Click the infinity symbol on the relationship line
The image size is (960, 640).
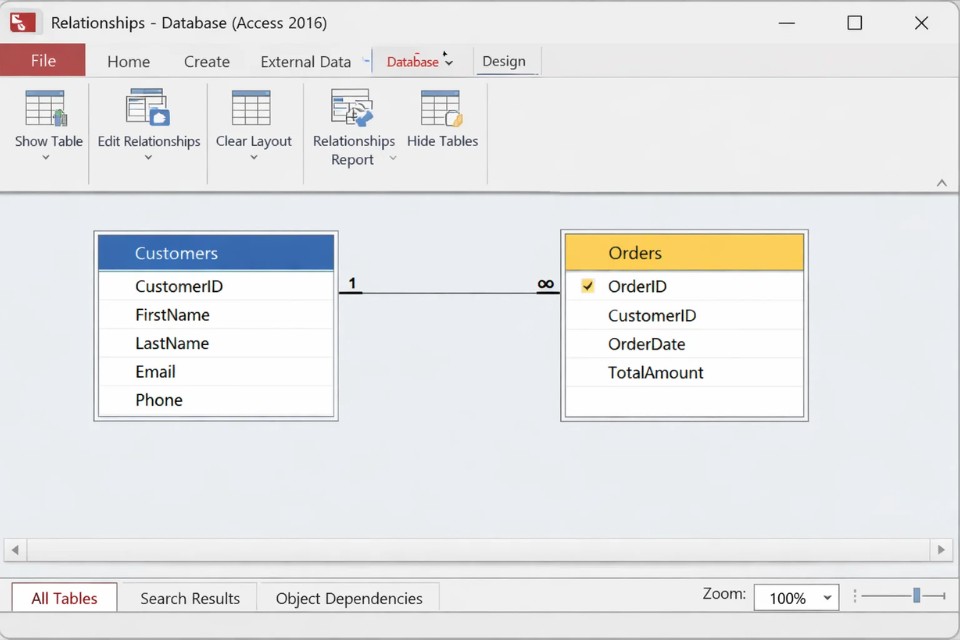(545, 285)
